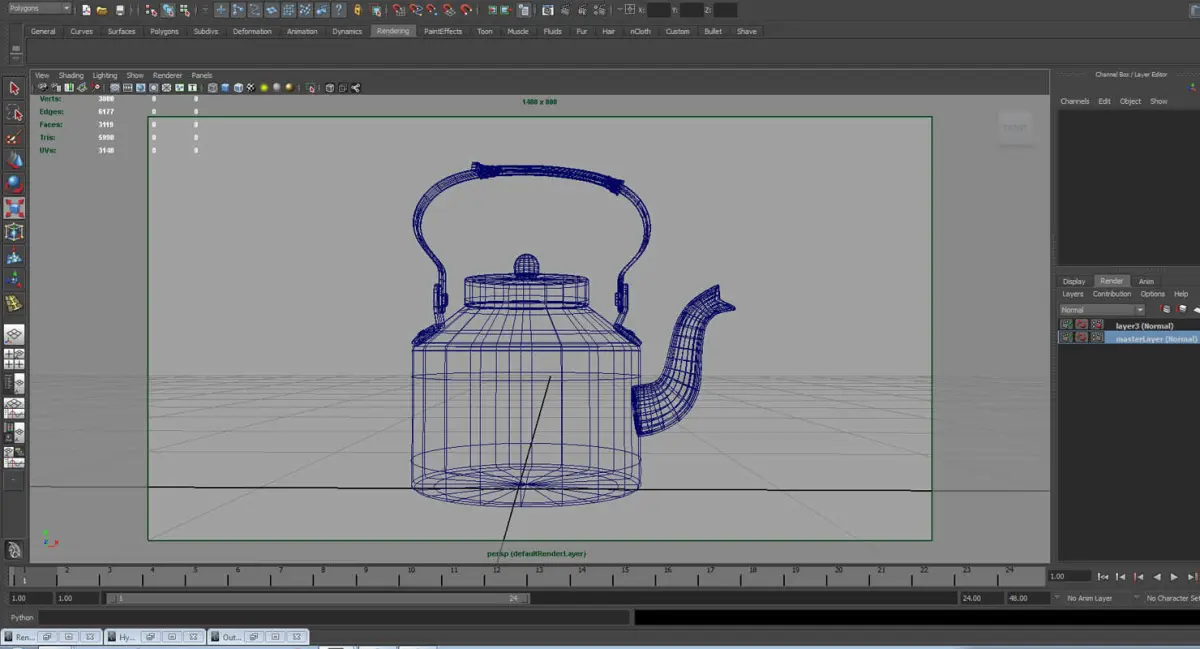Click the Save Scene disk icon
Screen dimensions: 1200x649
[x=120, y=10]
